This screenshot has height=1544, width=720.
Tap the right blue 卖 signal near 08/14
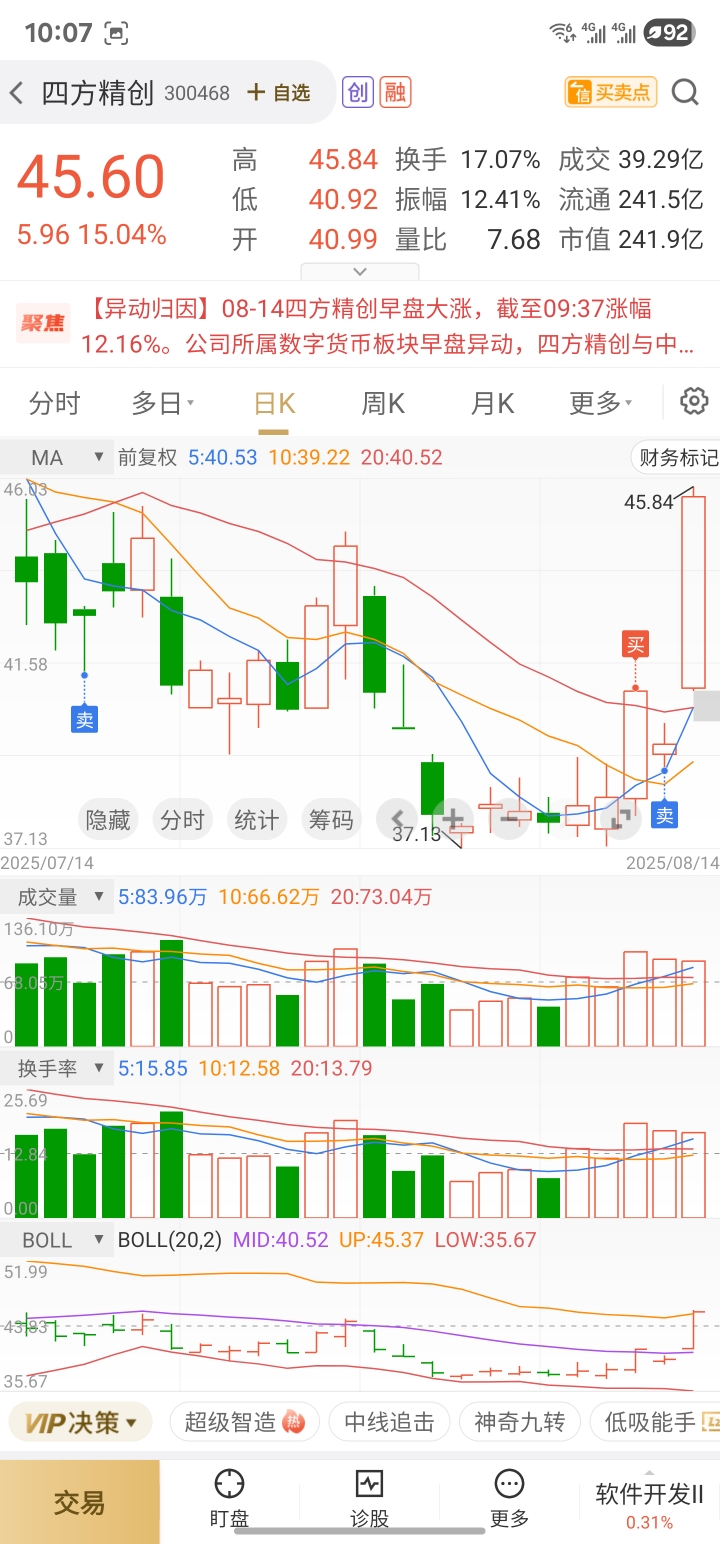pyautogui.click(x=665, y=815)
